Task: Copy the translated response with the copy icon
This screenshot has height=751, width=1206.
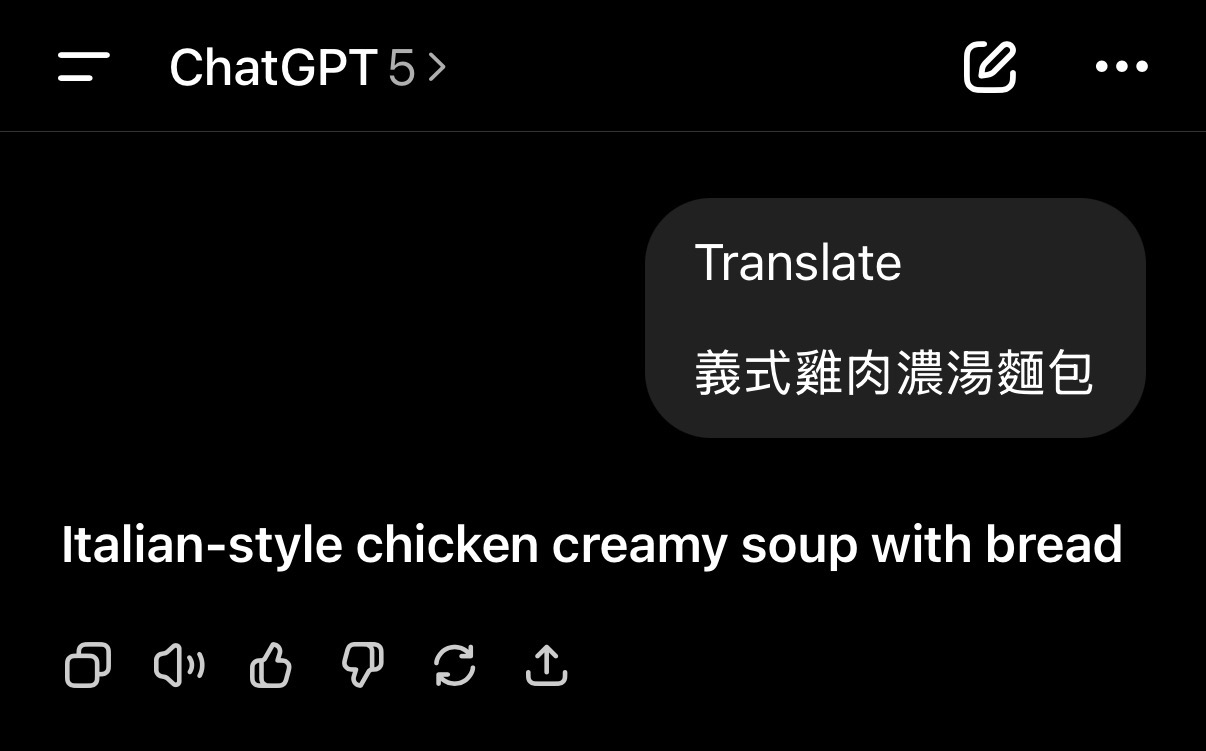Action: click(88, 665)
